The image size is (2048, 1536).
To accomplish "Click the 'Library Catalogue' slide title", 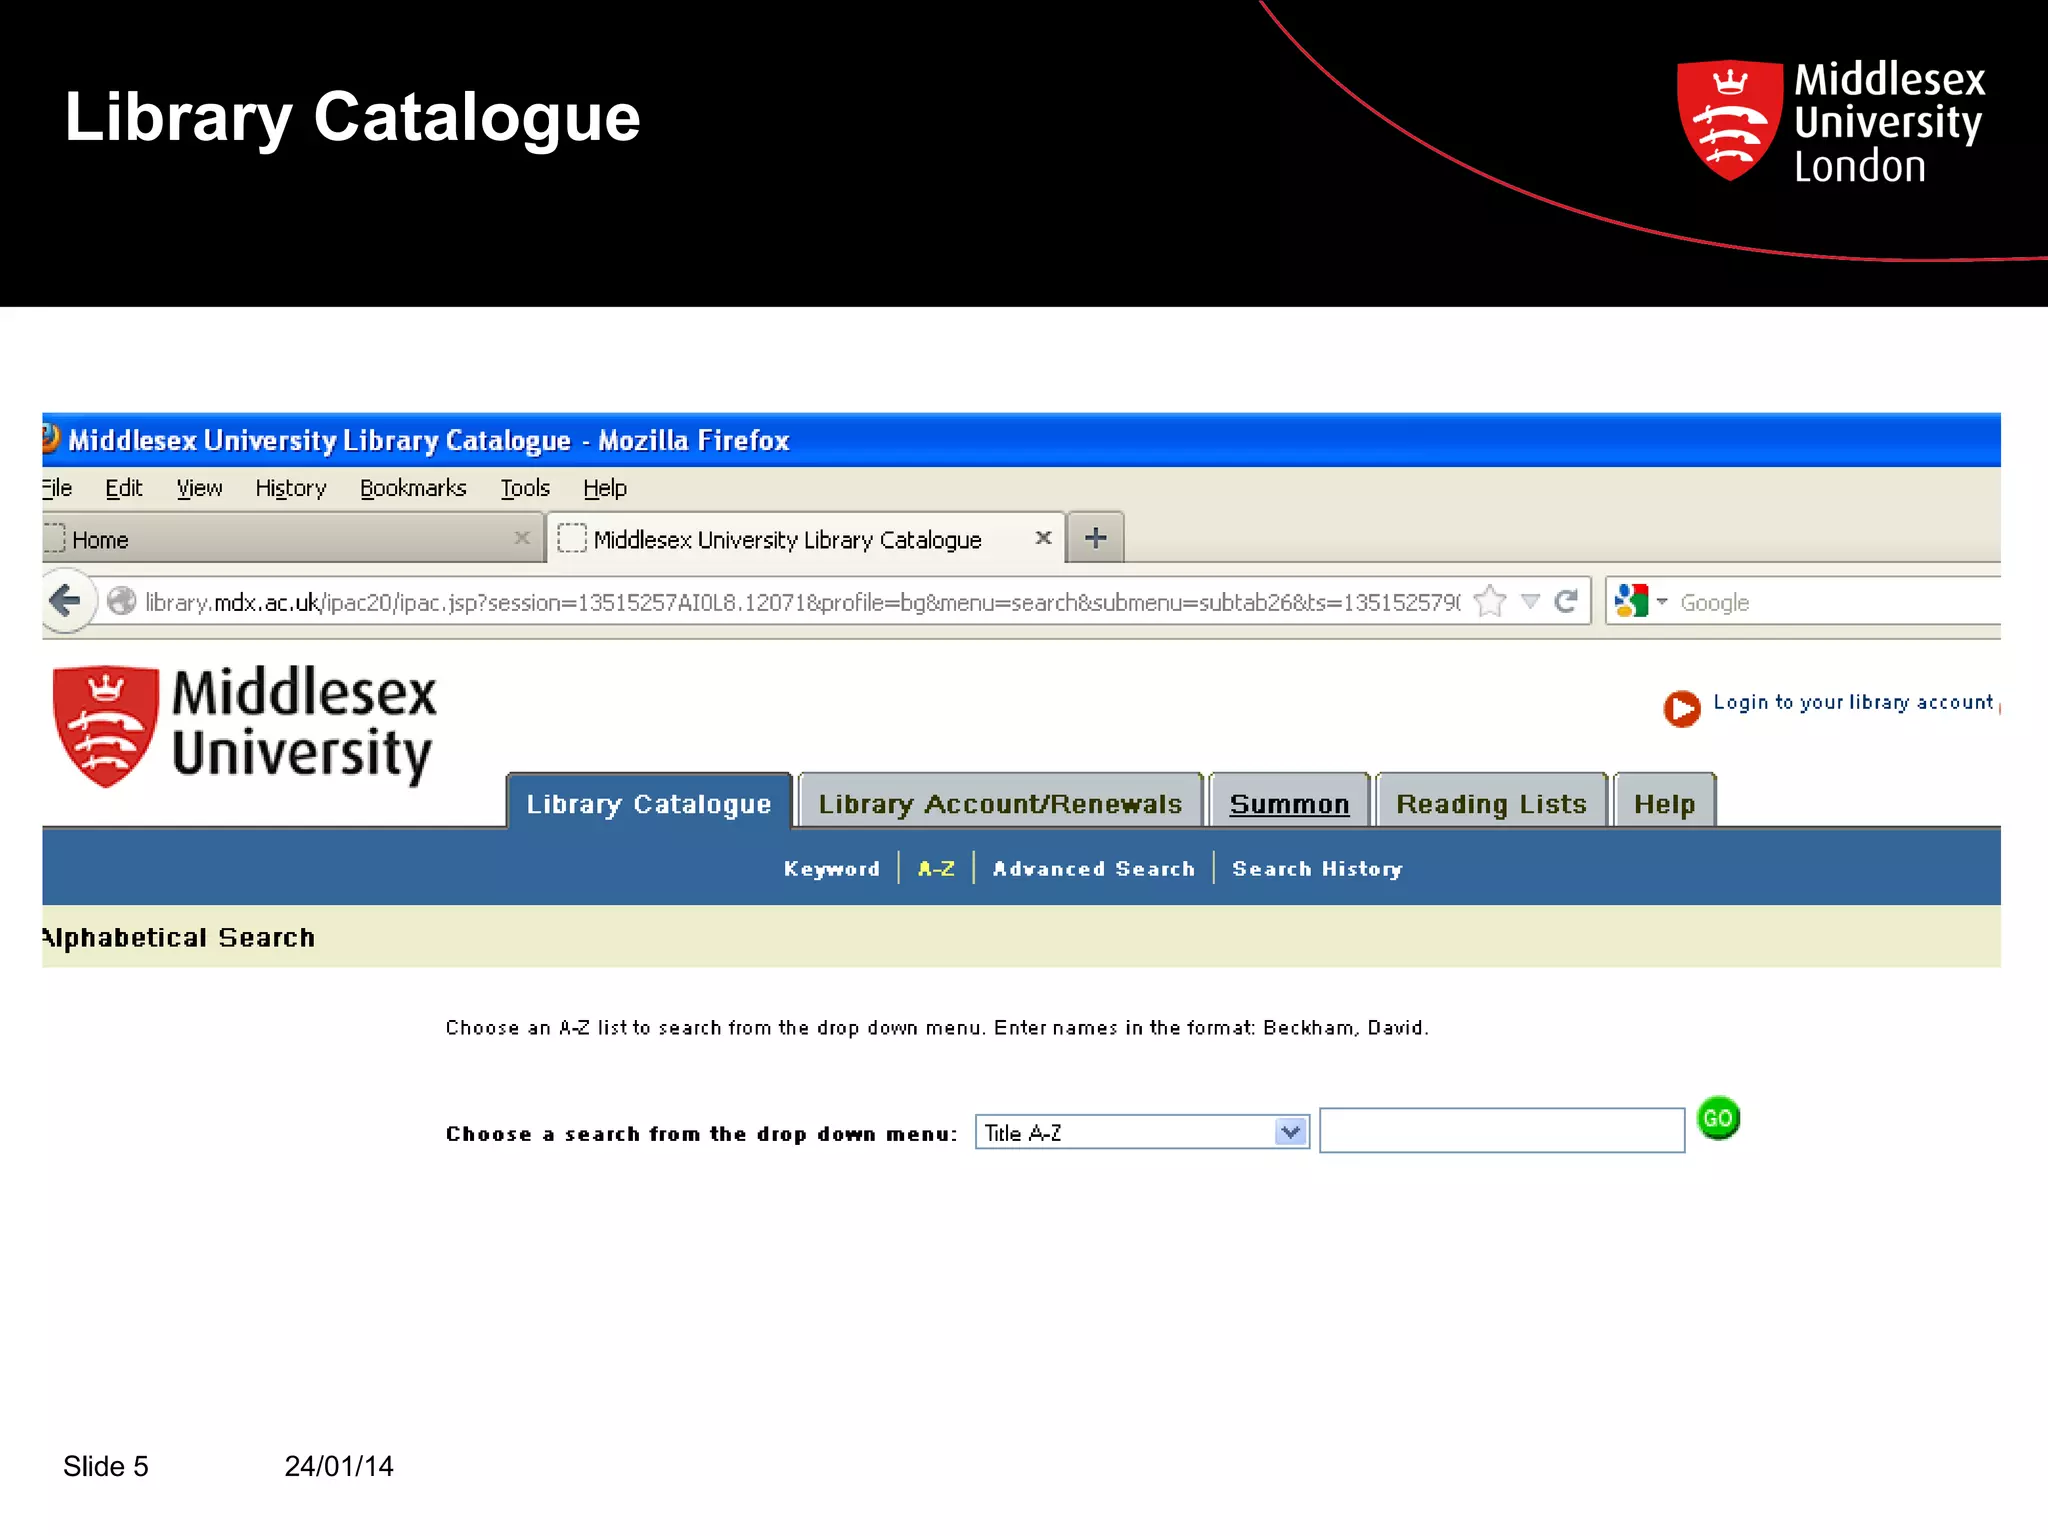I will [x=352, y=118].
